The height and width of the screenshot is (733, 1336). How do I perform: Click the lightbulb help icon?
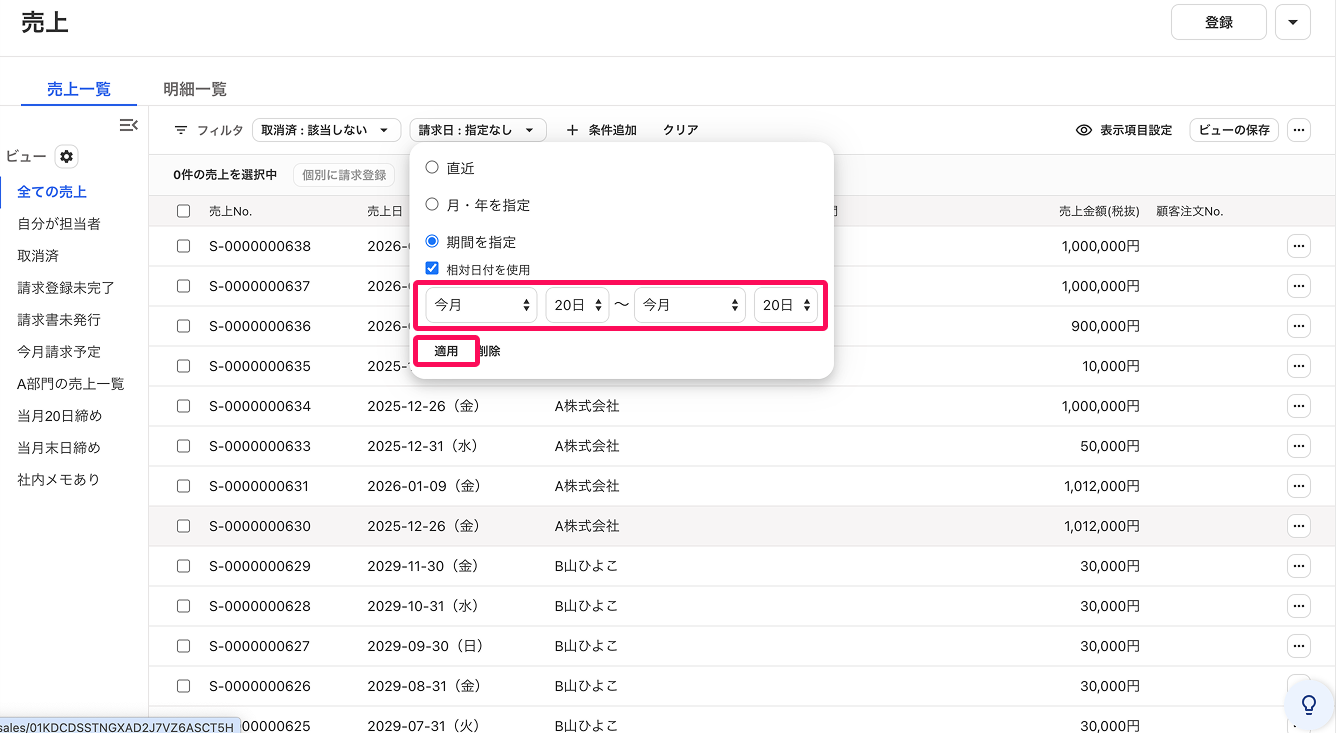pyautogui.click(x=1308, y=704)
